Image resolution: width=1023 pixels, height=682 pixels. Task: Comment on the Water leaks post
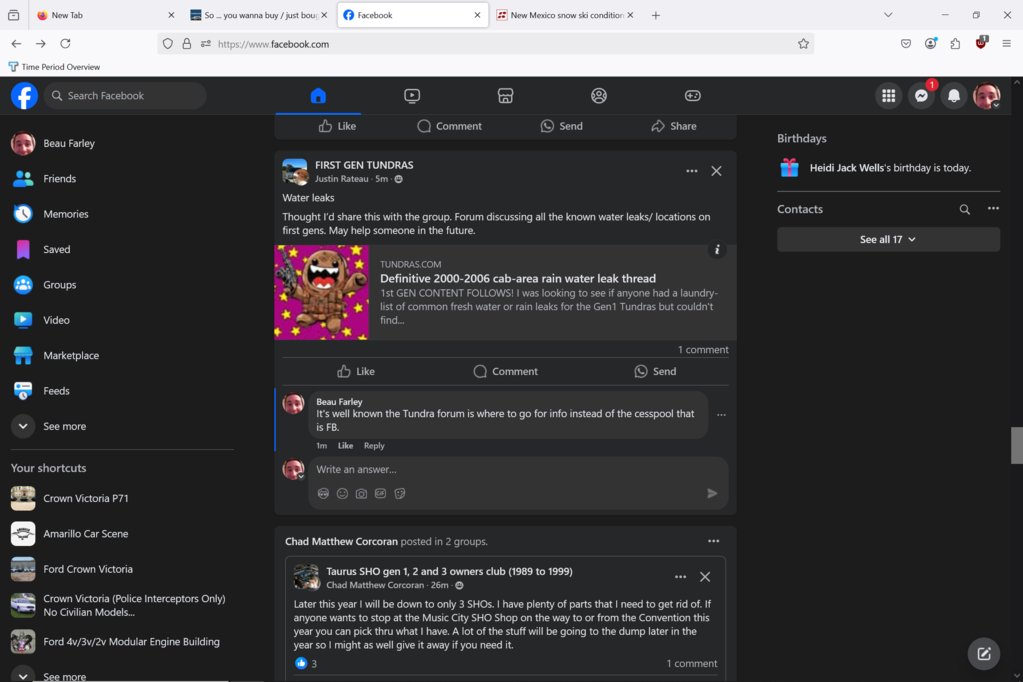pyautogui.click(x=506, y=371)
